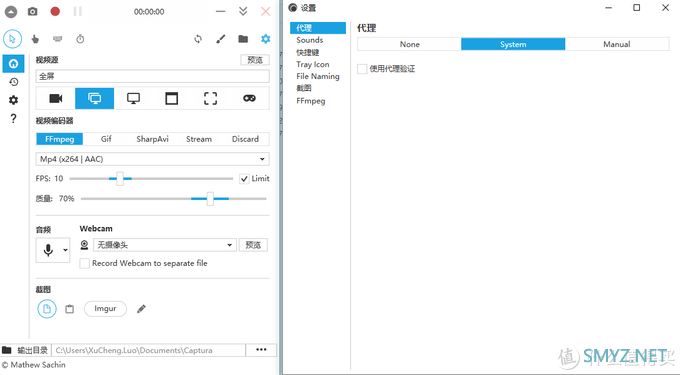Maximize the 设置 window

tap(637, 8)
